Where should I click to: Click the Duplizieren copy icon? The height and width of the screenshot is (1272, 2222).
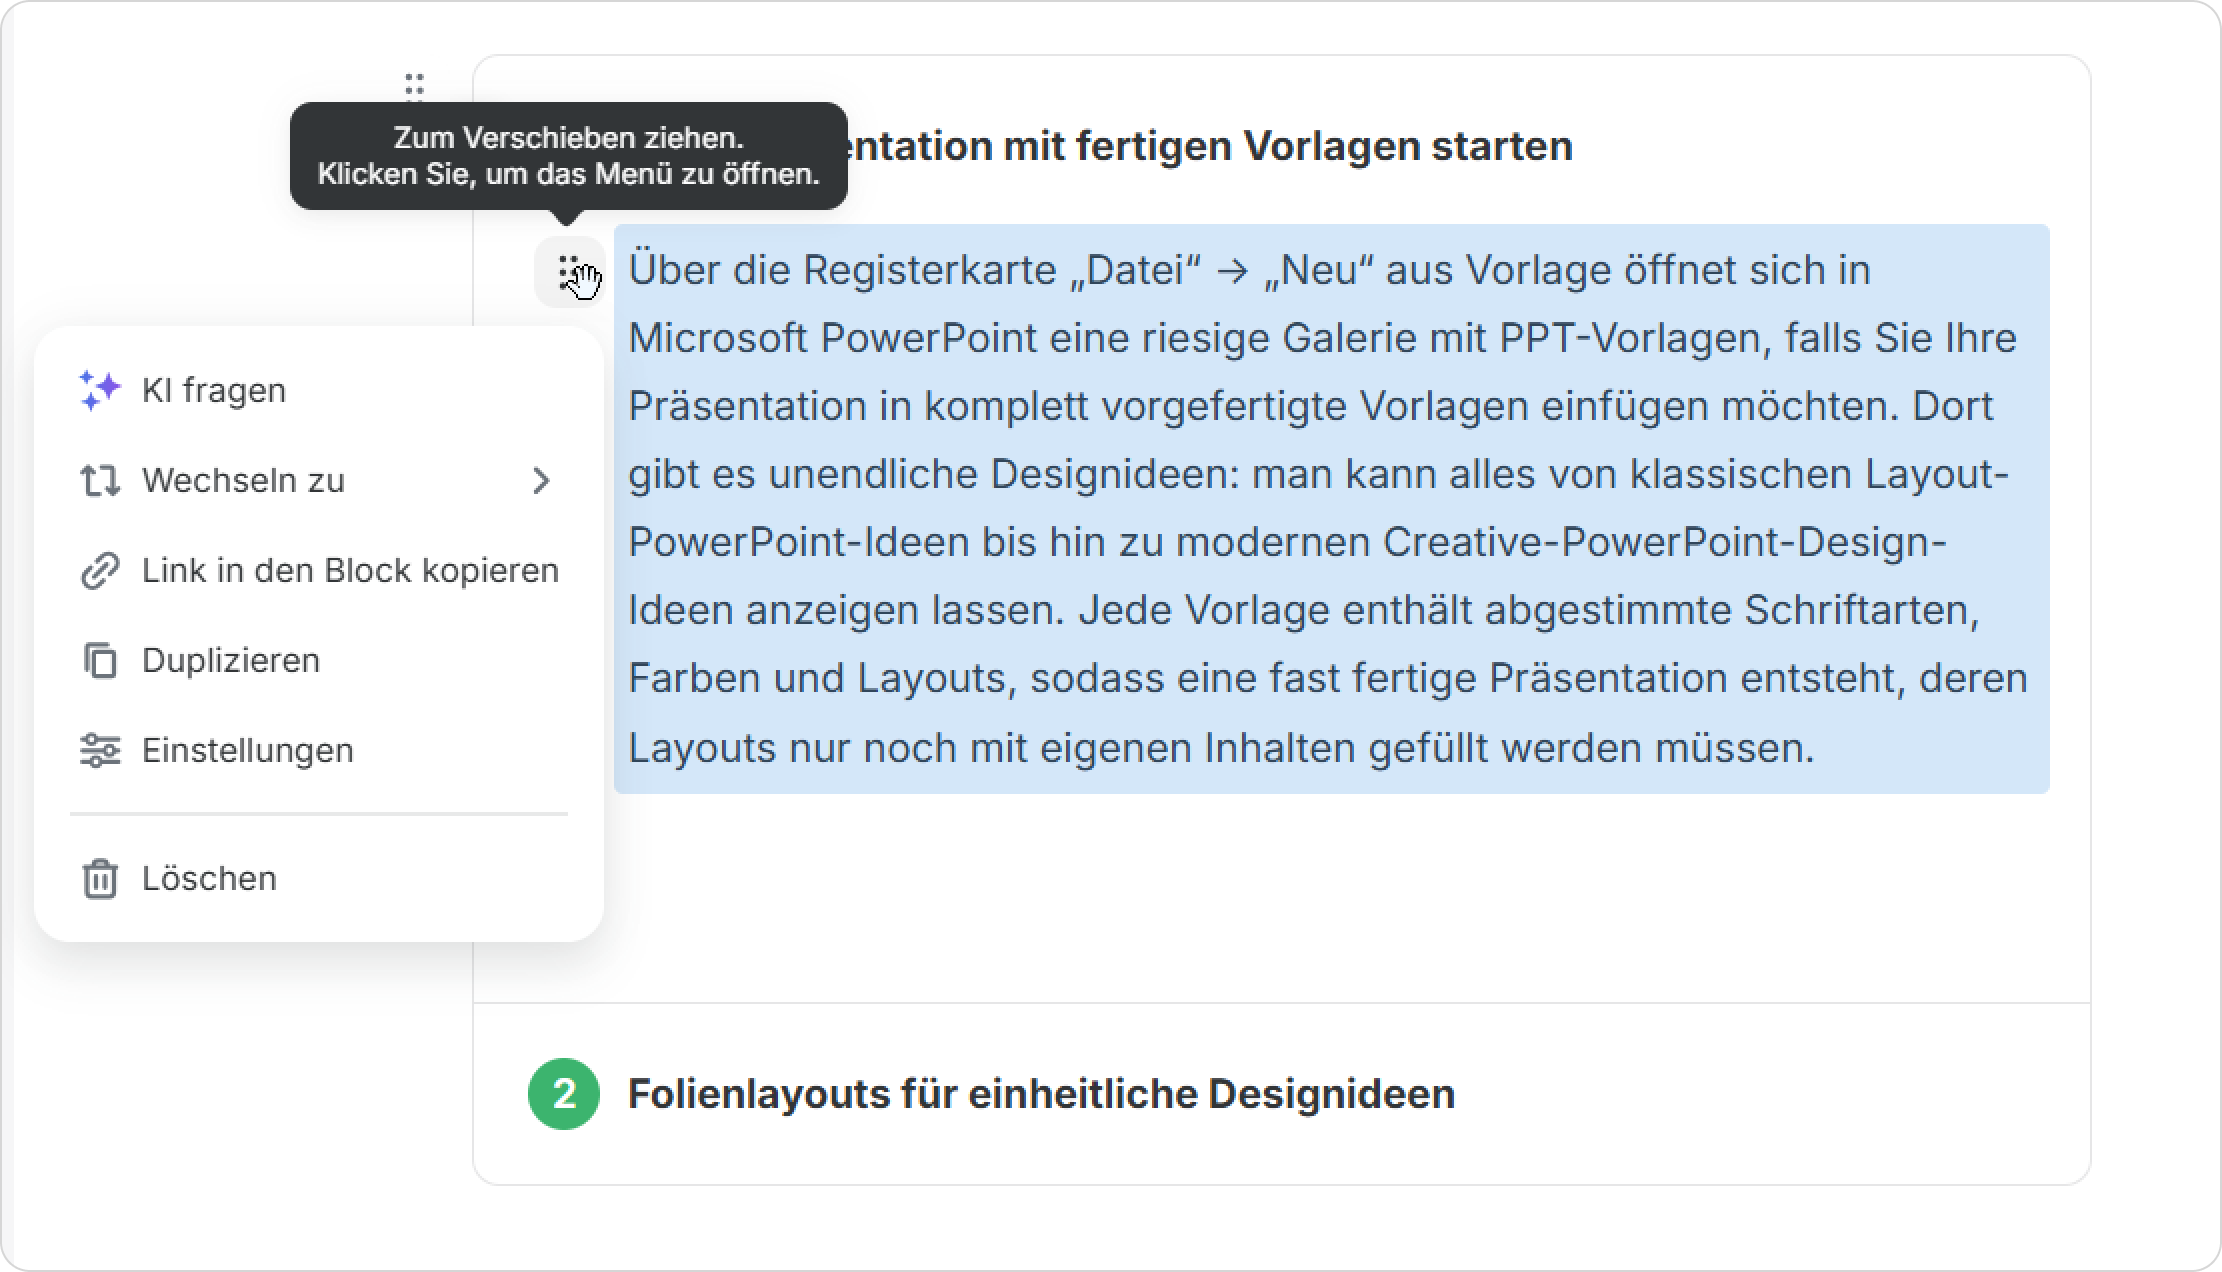point(100,661)
